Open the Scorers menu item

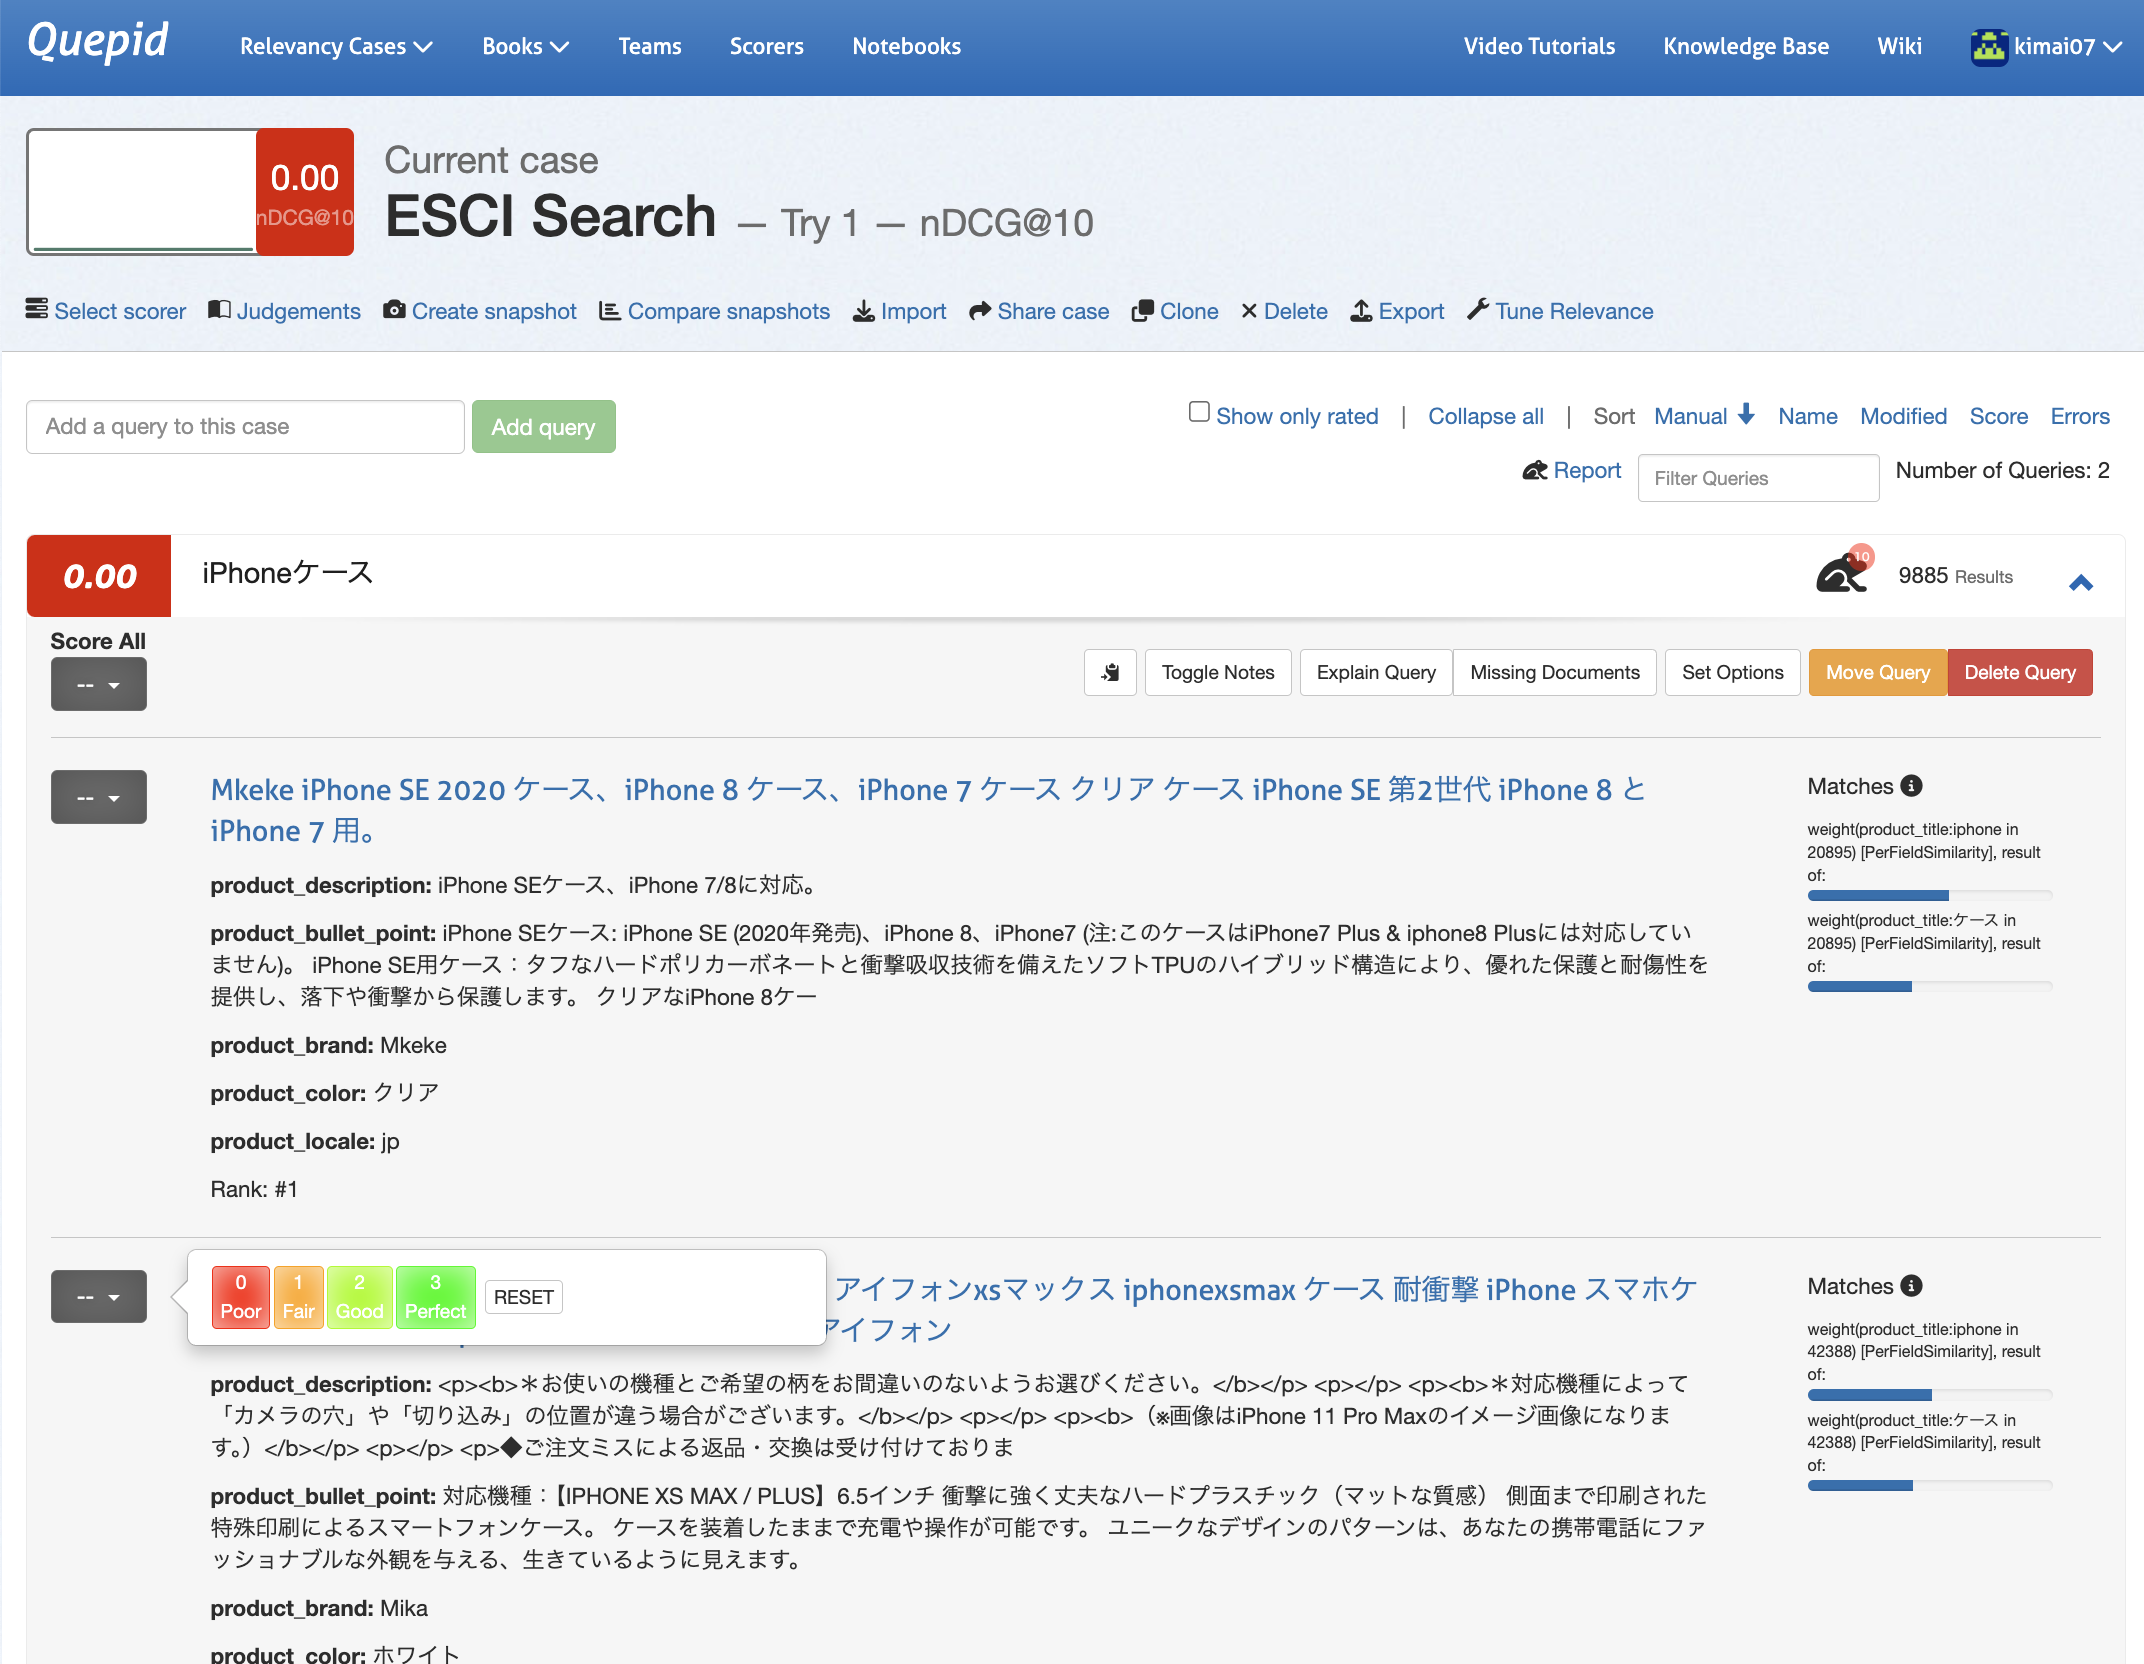[x=766, y=47]
